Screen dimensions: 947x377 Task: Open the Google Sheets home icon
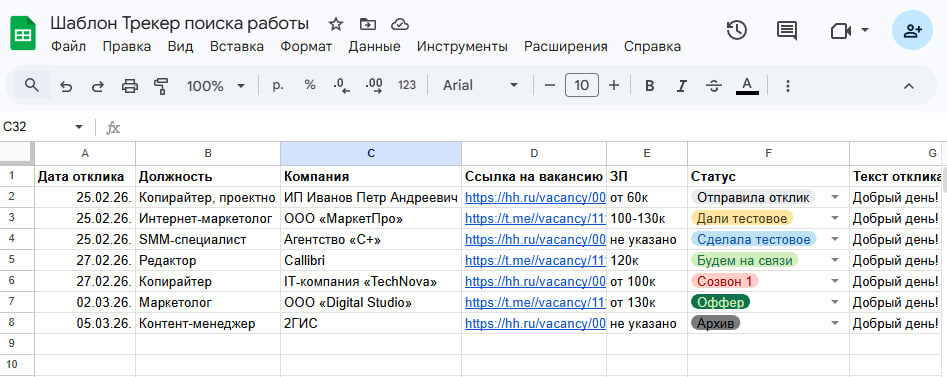pos(23,34)
